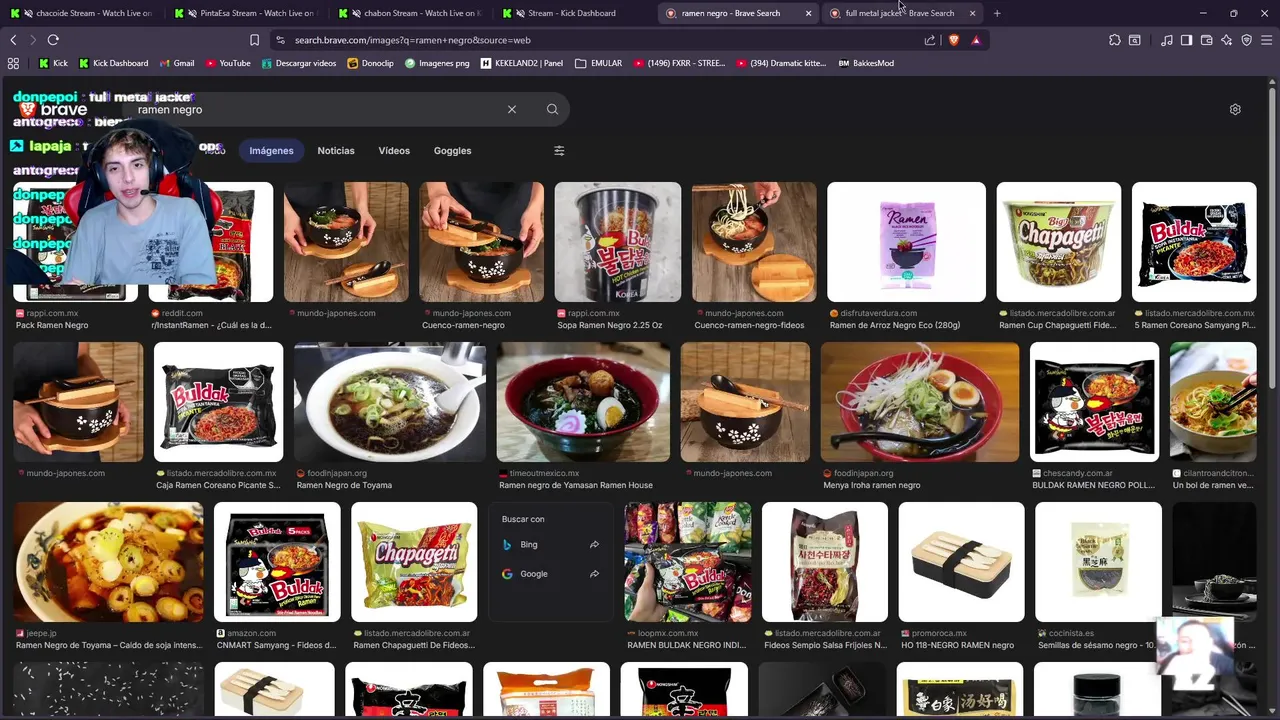Focus the address bar URL field

(x=600, y=40)
